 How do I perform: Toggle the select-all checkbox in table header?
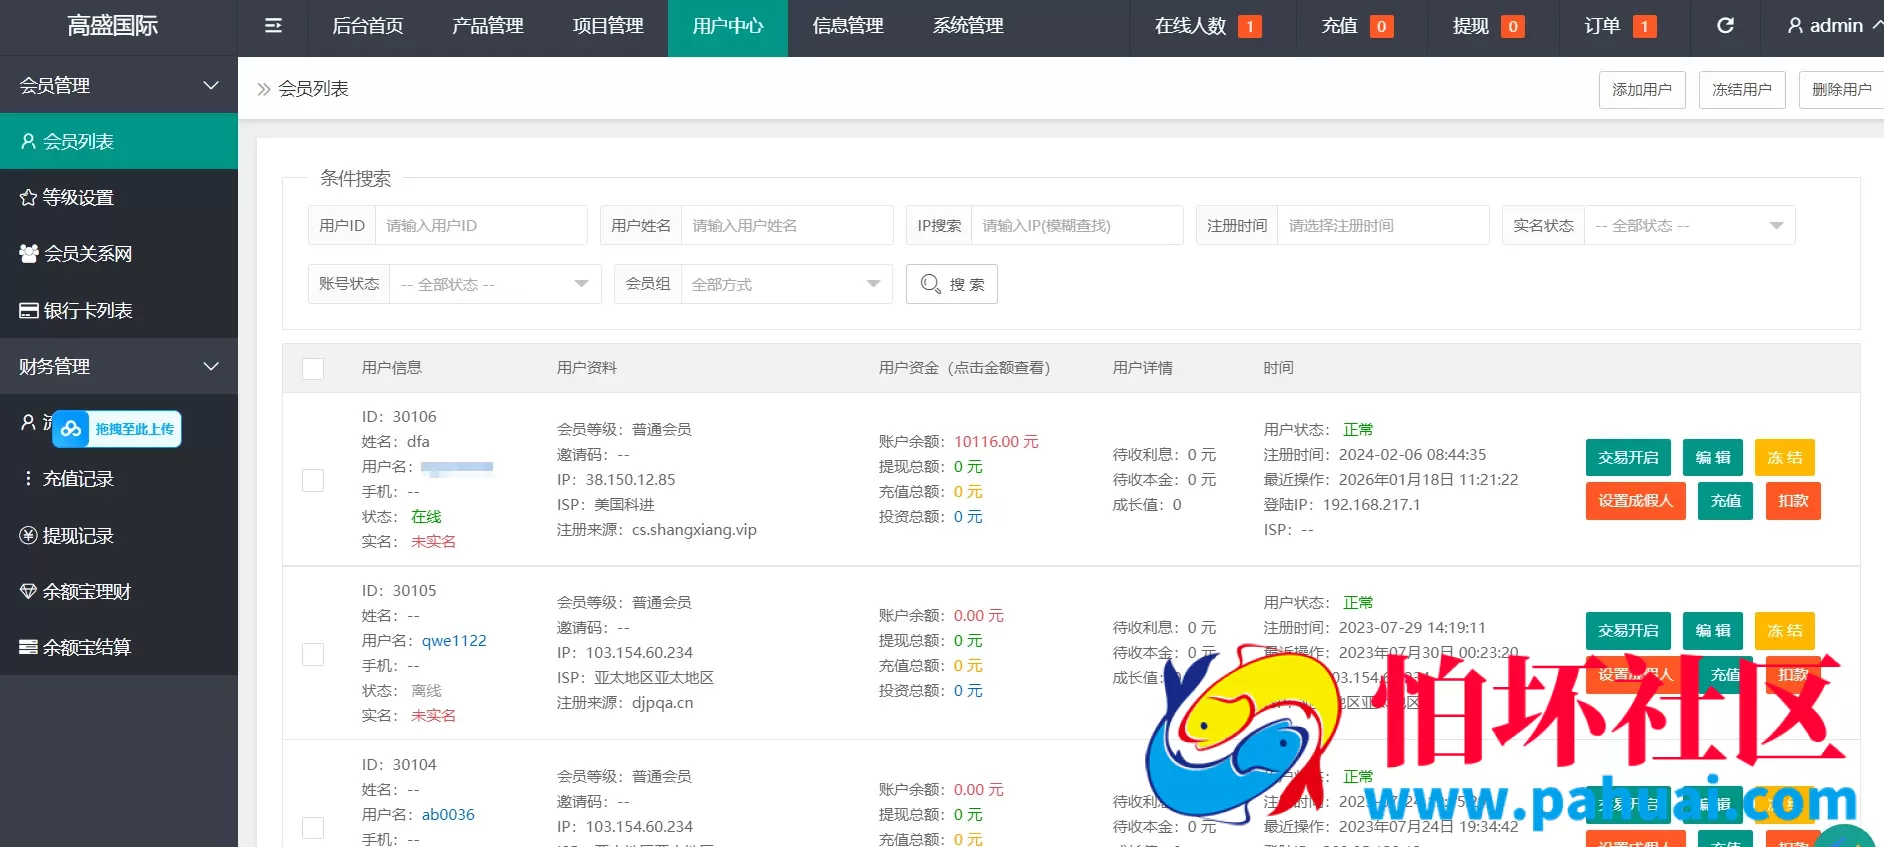(313, 369)
